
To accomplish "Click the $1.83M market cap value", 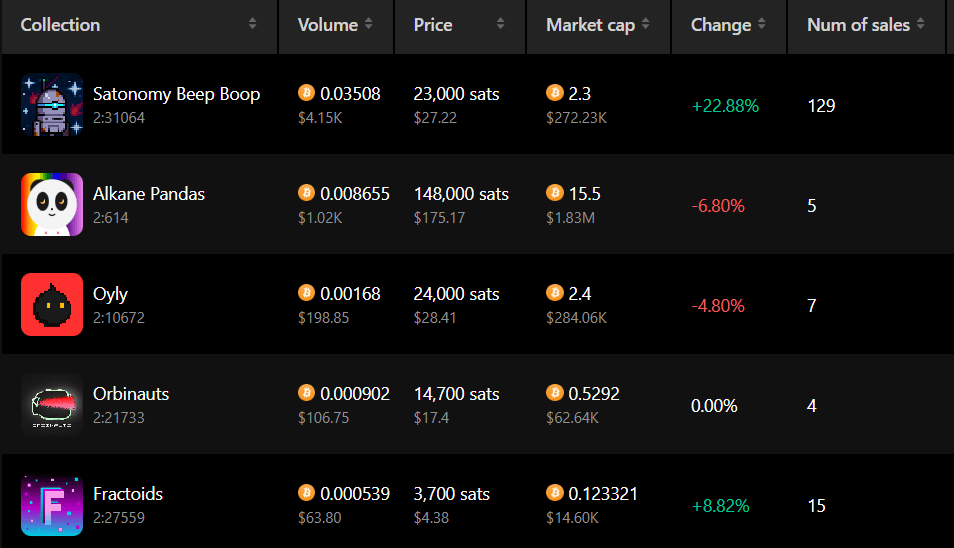I will 570,218.
